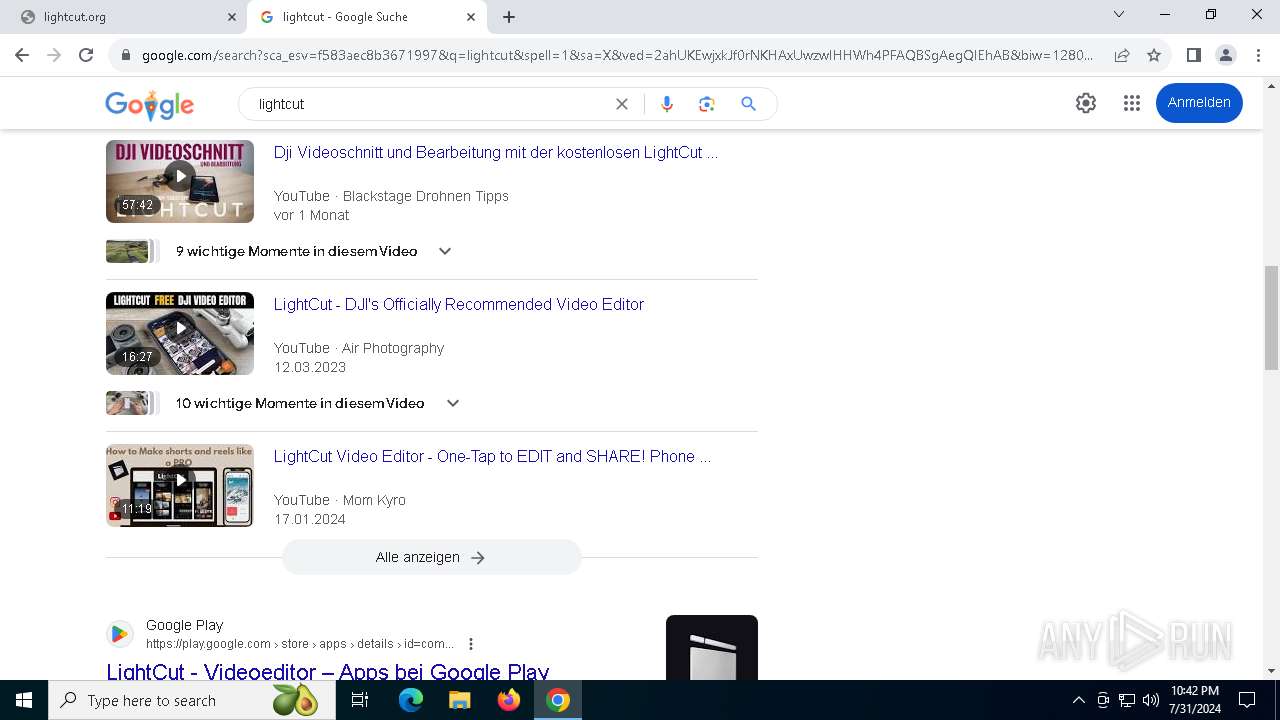Click the small key moments preview for second video

click(x=132, y=403)
